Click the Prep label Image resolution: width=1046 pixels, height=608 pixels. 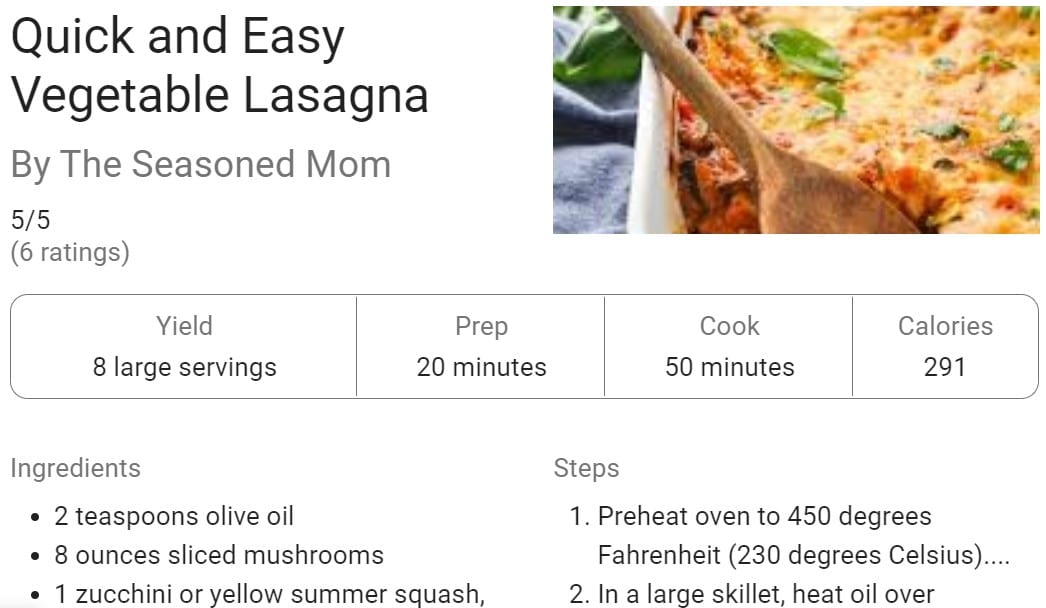click(x=481, y=326)
